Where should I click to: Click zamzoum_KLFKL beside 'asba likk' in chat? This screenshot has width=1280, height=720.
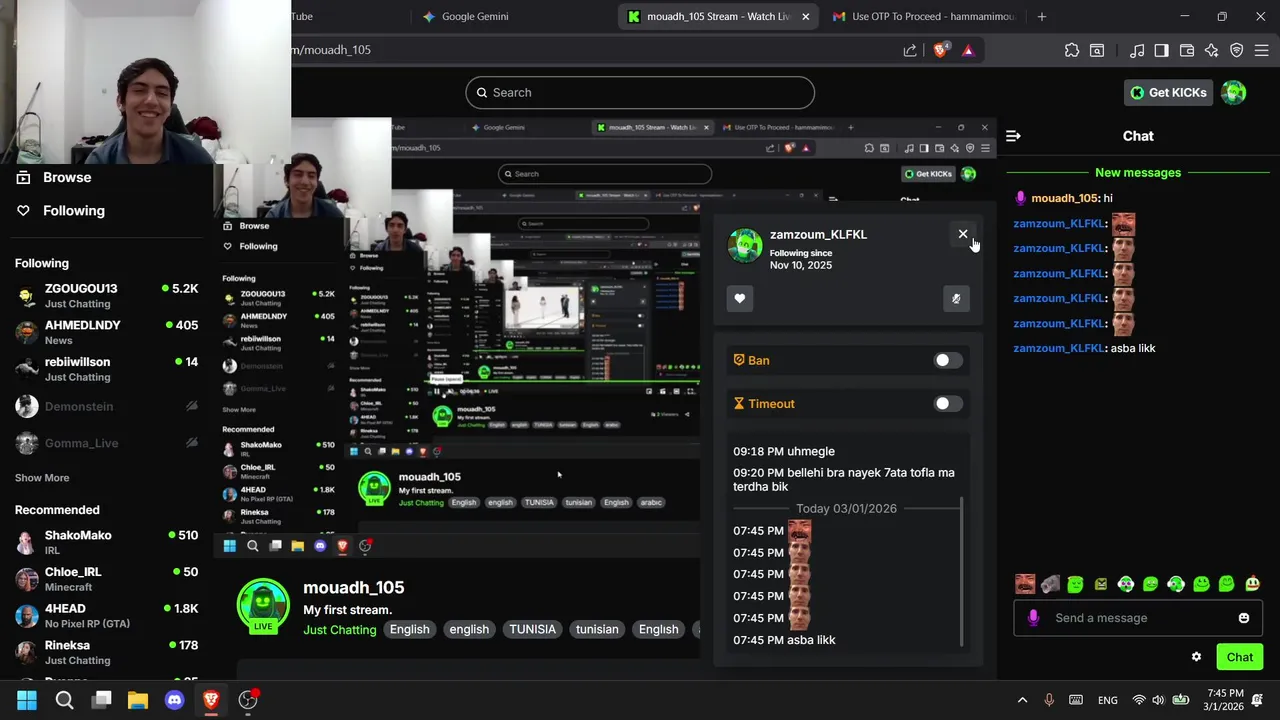[1058, 348]
